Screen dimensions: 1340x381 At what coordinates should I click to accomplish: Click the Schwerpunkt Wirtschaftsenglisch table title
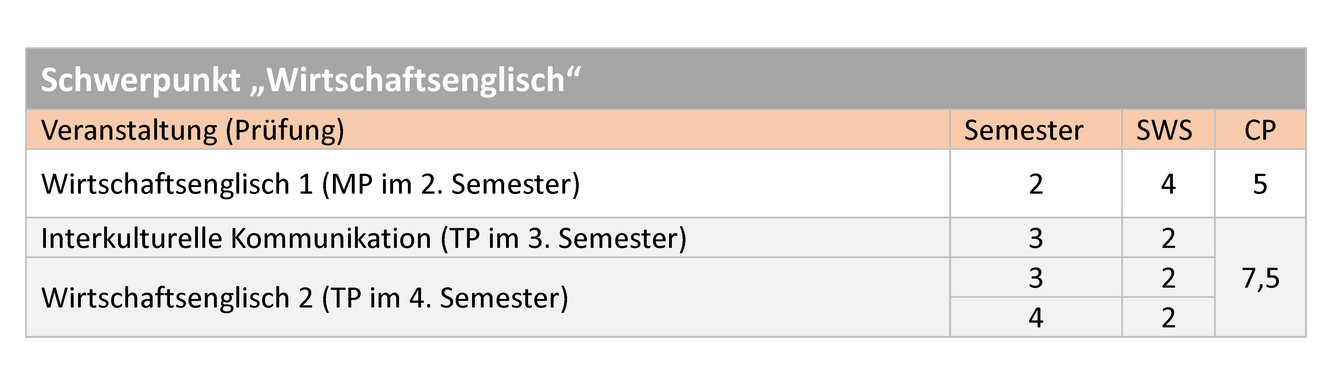coord(311,80)
